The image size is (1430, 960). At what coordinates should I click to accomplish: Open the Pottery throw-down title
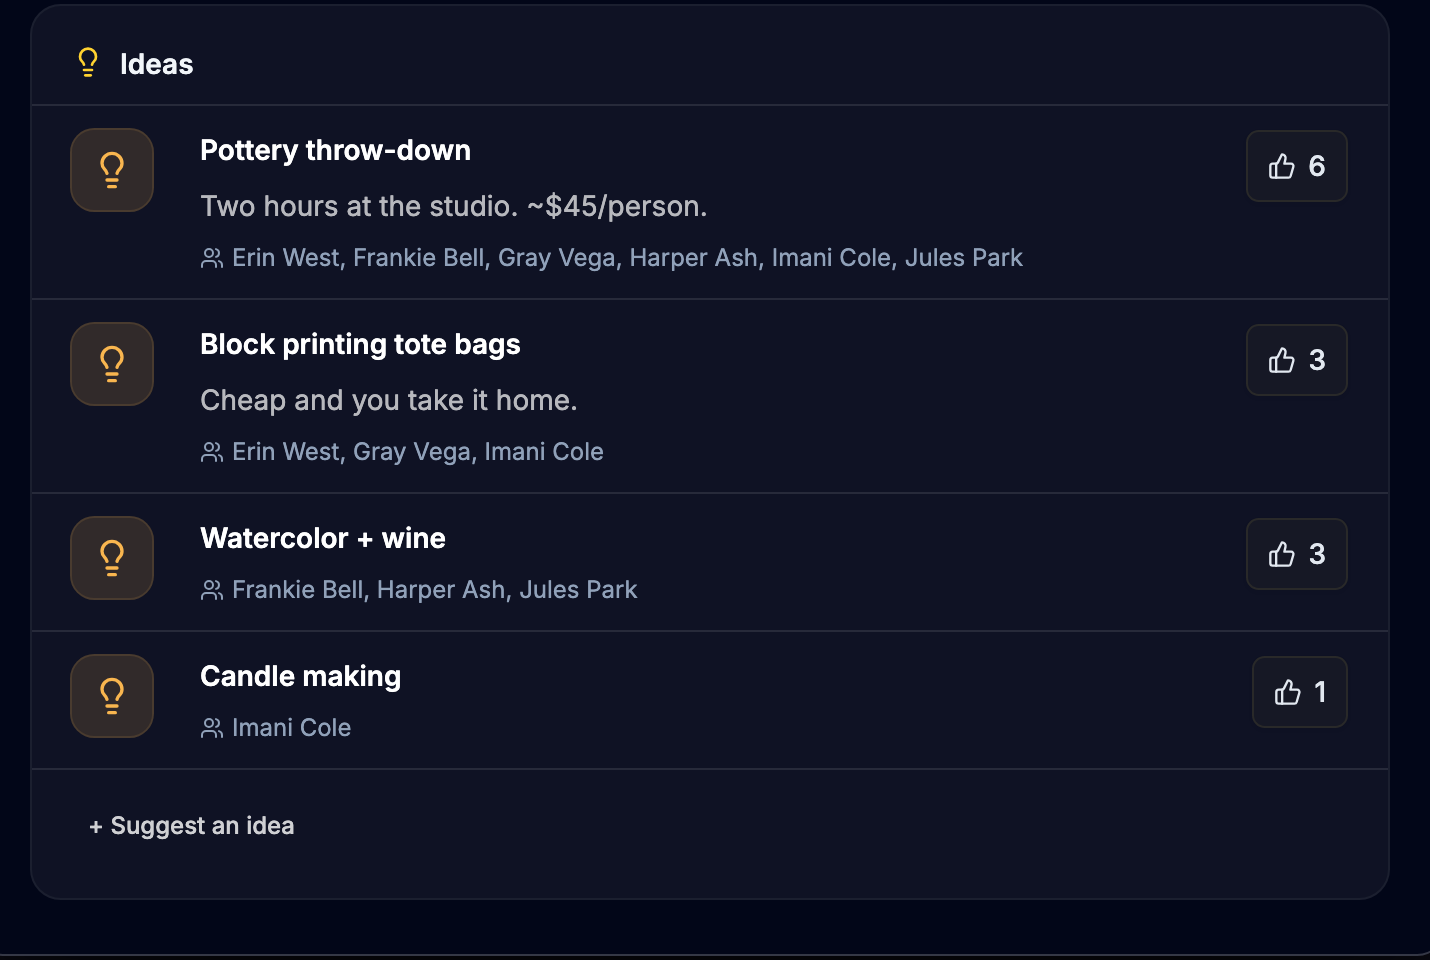(x=335, y=150)
